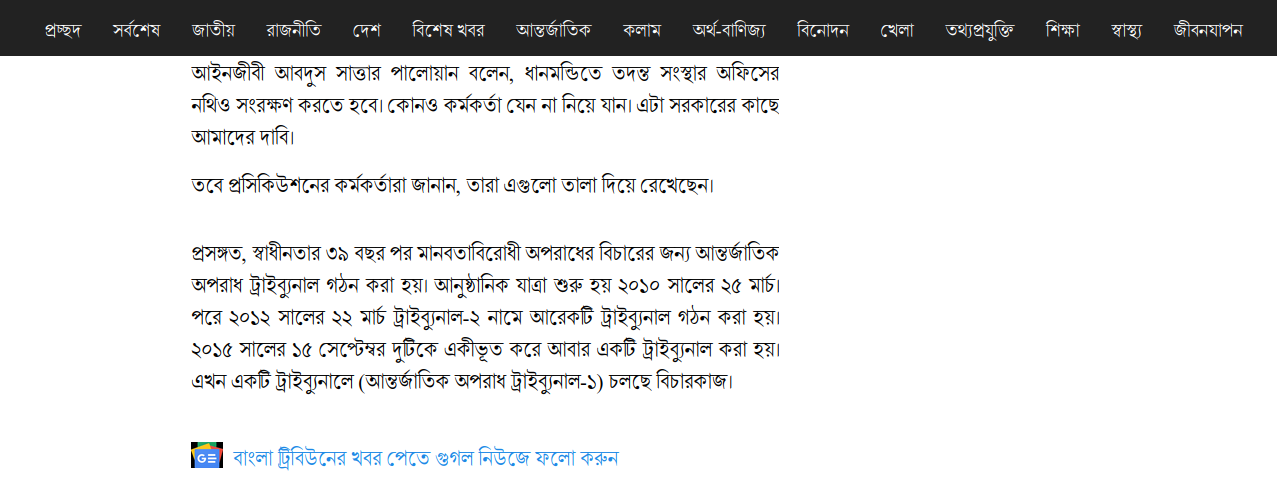Select the স্বাস্থ্য menu item

[x=1127, y=29]
